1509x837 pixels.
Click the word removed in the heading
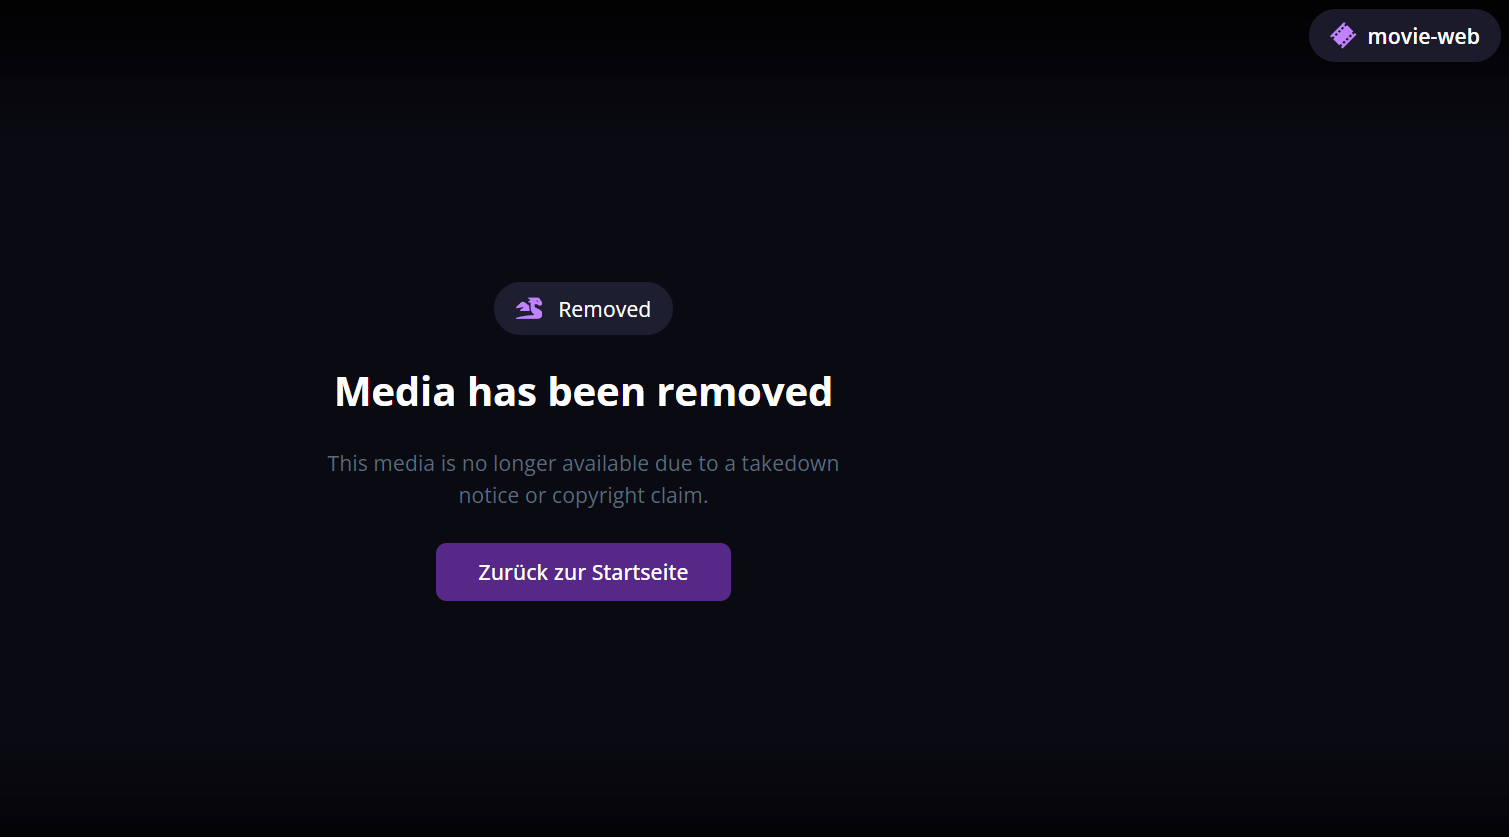(745, 391)
